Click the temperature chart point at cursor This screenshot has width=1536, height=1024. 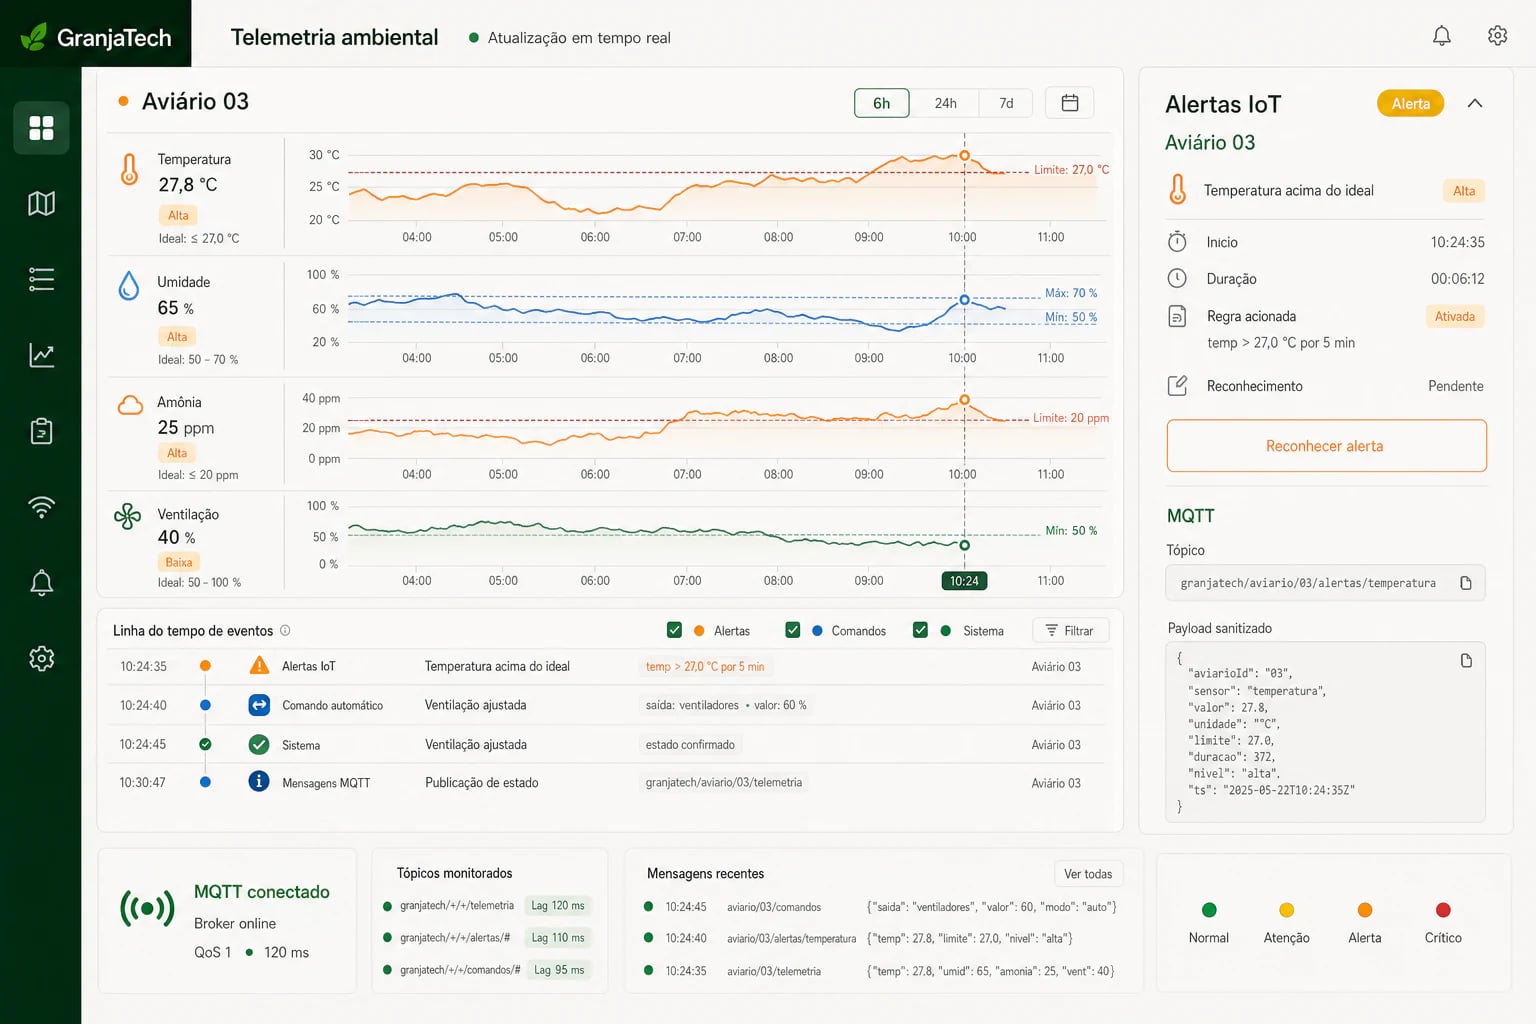coord(964,155)
